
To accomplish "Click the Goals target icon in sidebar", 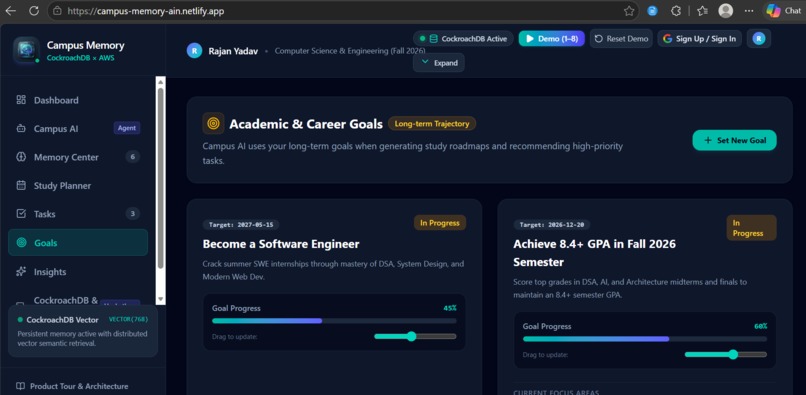I will [x=21, y=243].
